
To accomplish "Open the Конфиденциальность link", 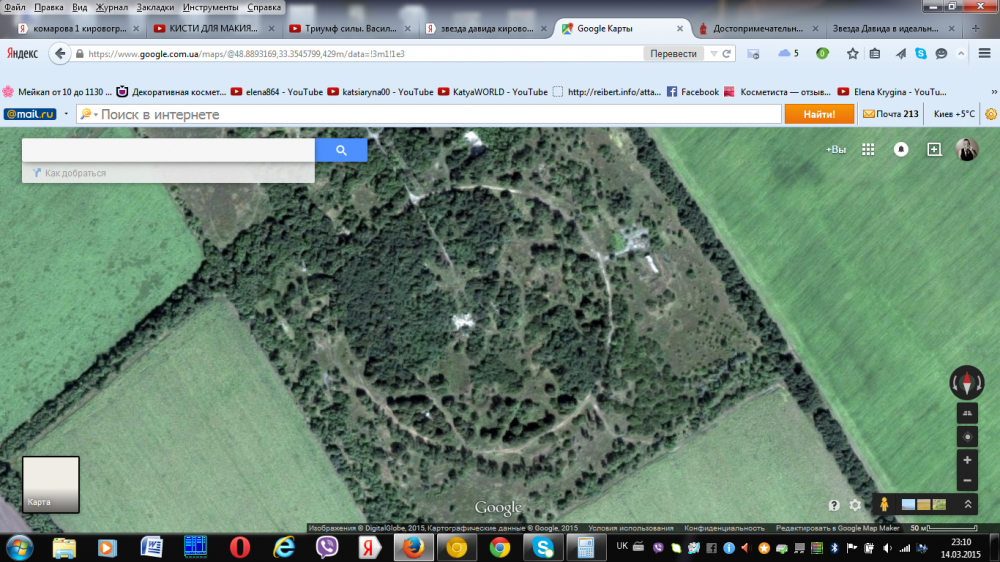I will [724, 528].
